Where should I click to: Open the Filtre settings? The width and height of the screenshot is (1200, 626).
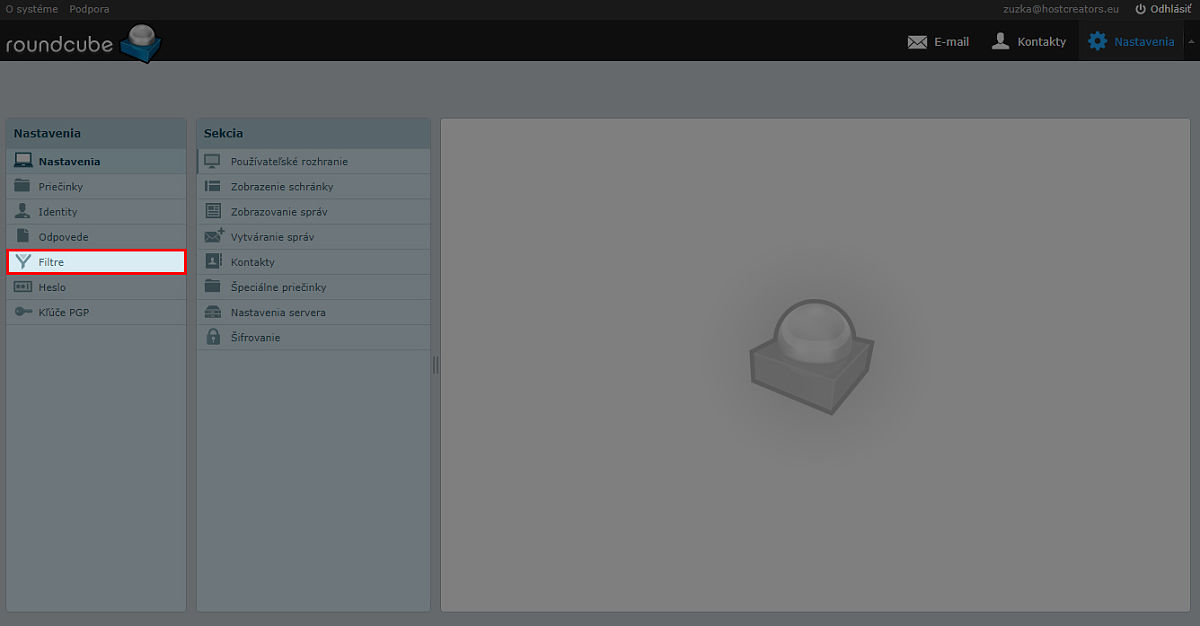[x=96, y=262]
